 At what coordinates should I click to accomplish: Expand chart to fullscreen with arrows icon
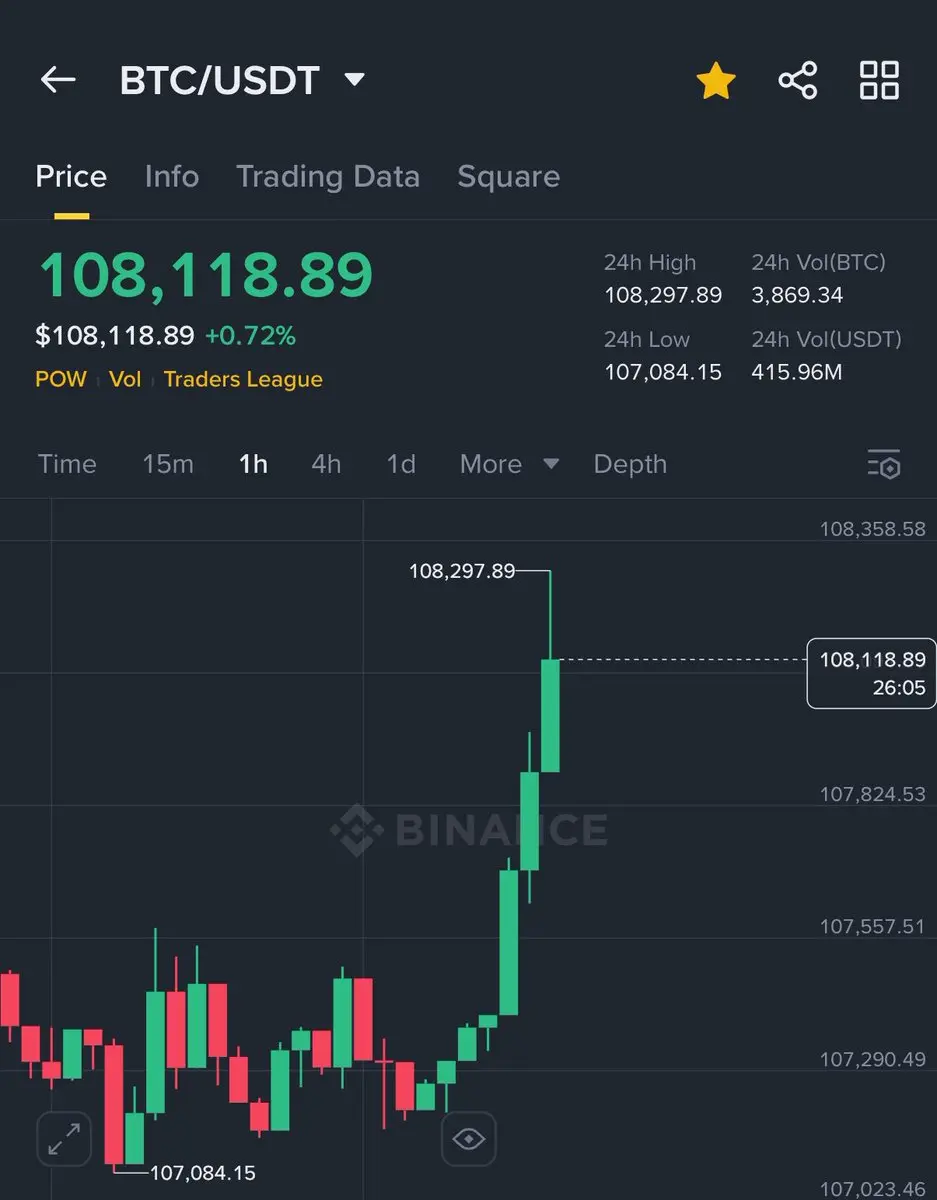click(x=64, y=1138)
